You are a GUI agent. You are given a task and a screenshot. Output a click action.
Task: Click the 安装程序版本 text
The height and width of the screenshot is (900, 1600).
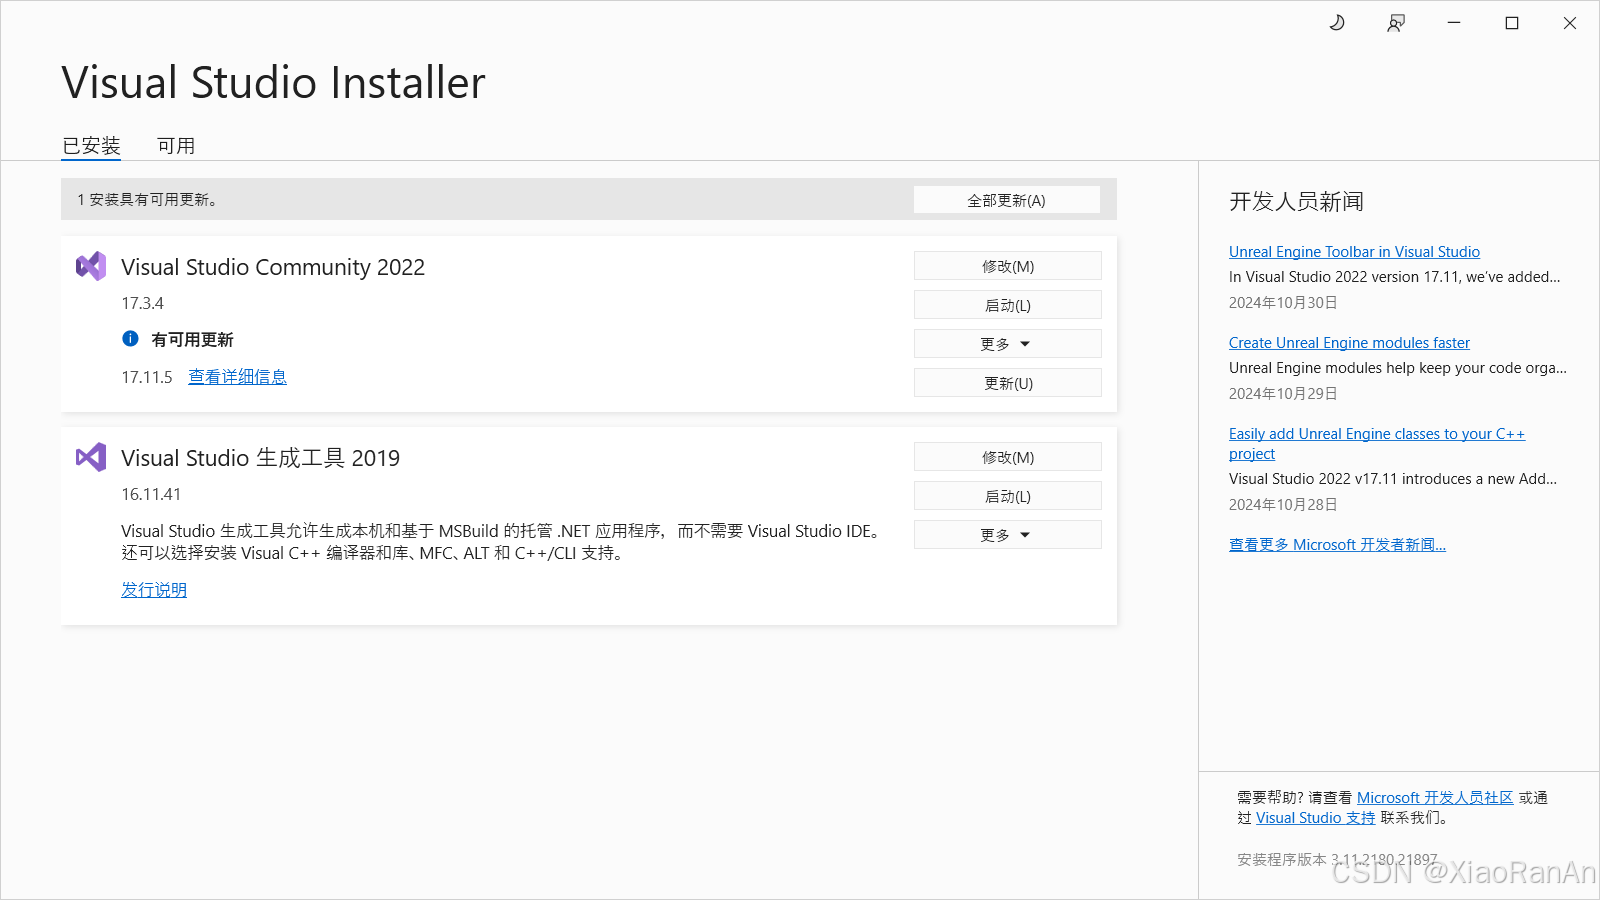(x=1337, y=860)
